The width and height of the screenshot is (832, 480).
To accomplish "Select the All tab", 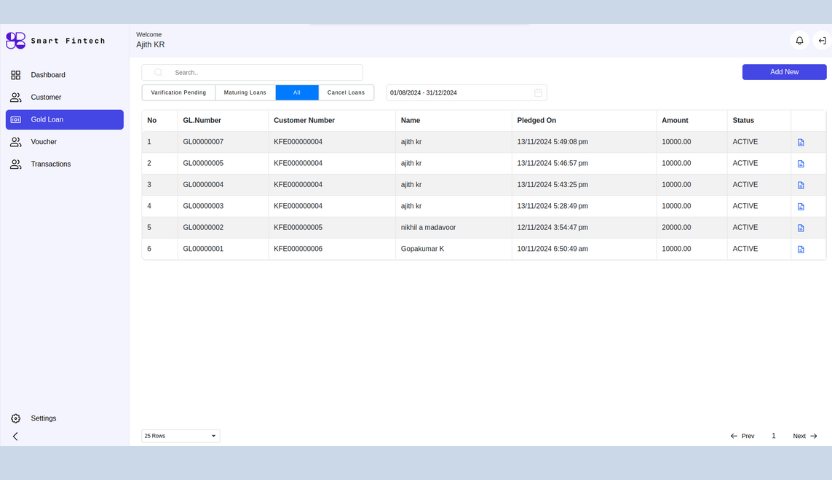I will tap(297, 92).
